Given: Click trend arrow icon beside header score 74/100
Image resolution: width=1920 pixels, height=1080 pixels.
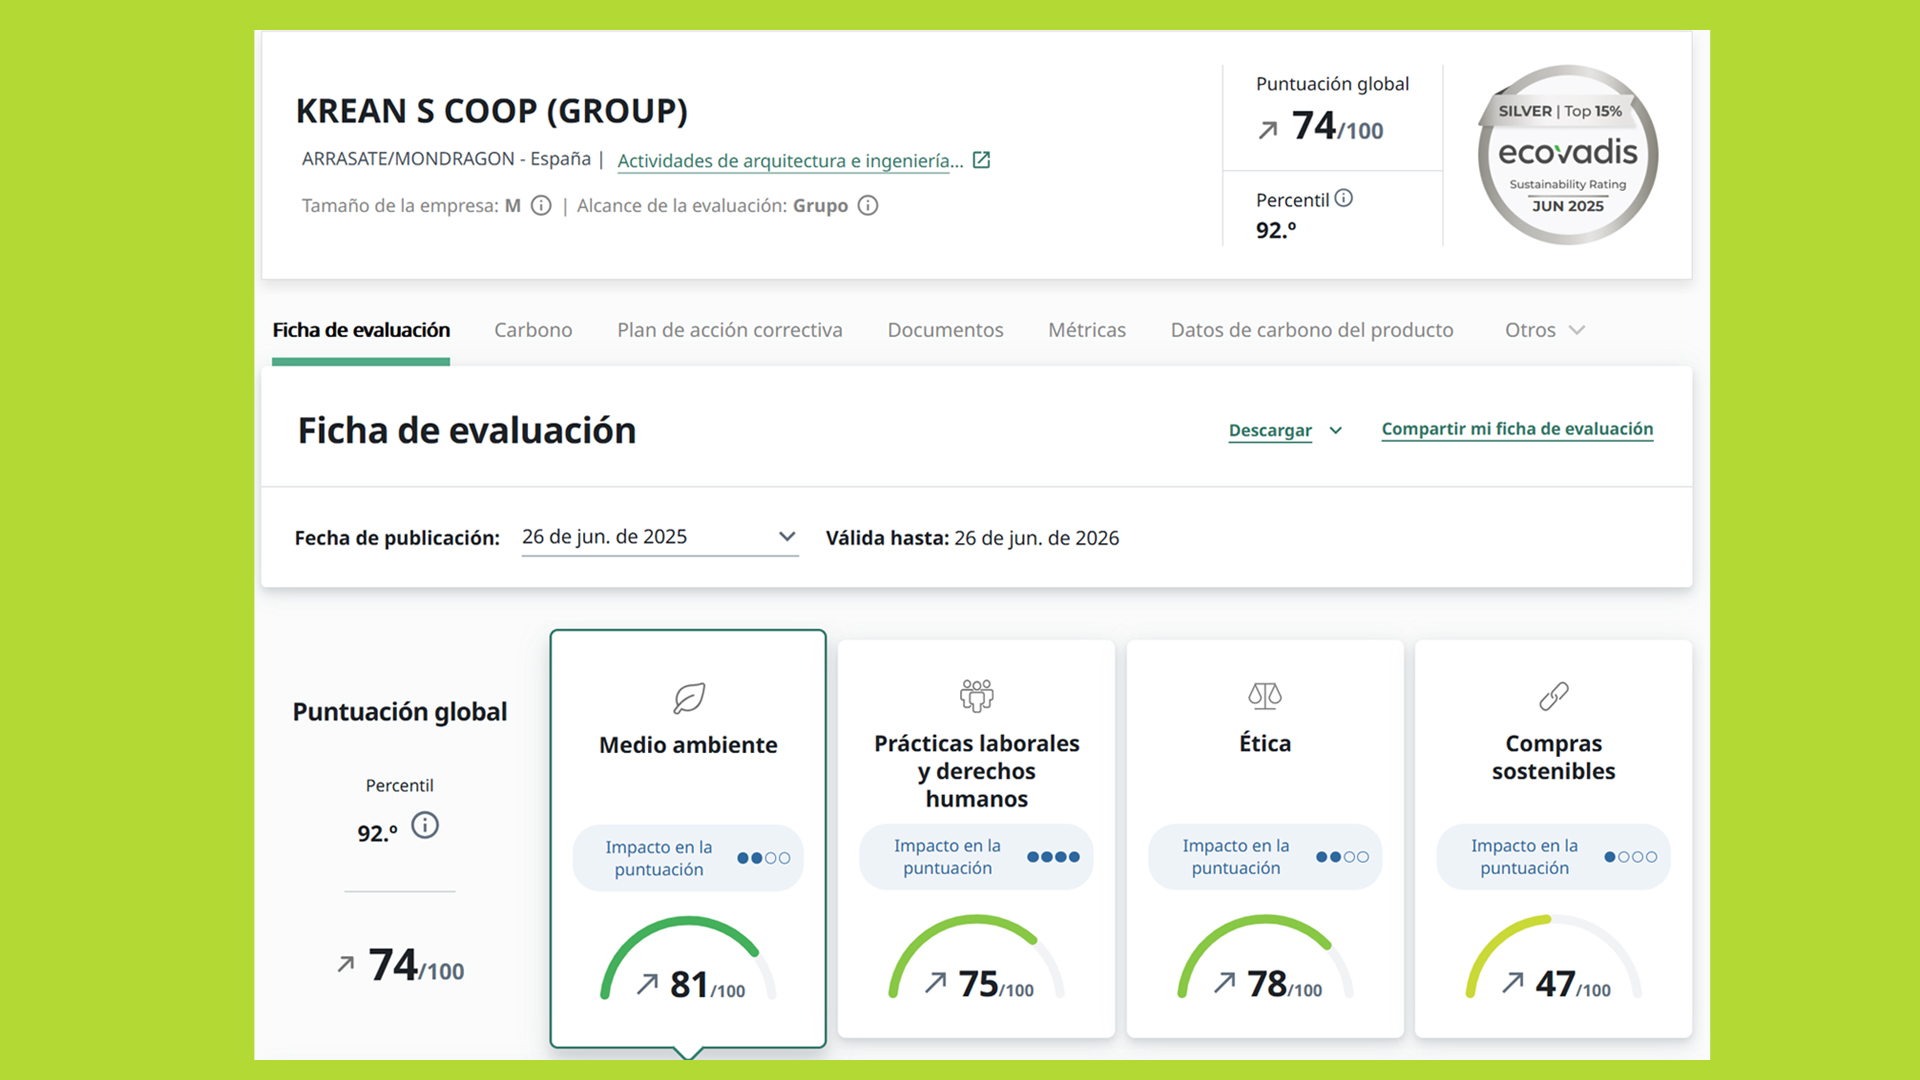Looking at the screenshot, I should point(1268,130).
